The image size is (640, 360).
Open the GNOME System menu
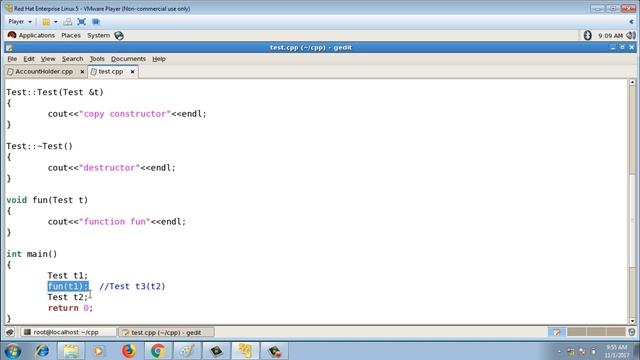click(98, 36)
